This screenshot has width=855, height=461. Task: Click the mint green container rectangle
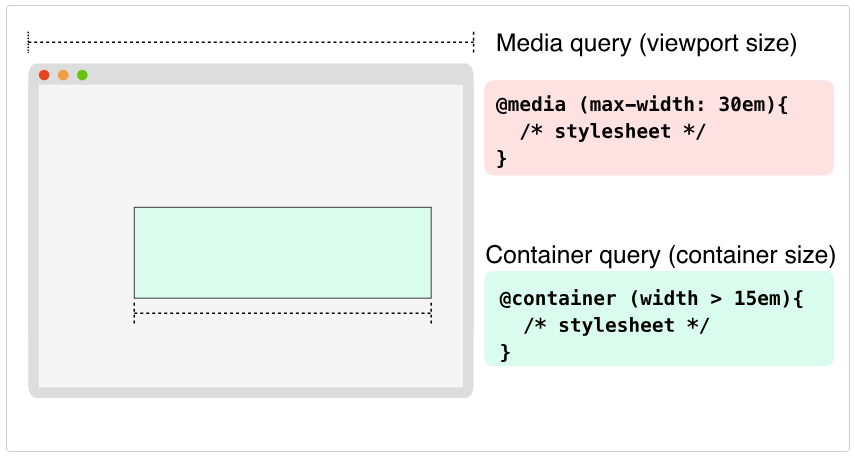[x=282, y=253]
